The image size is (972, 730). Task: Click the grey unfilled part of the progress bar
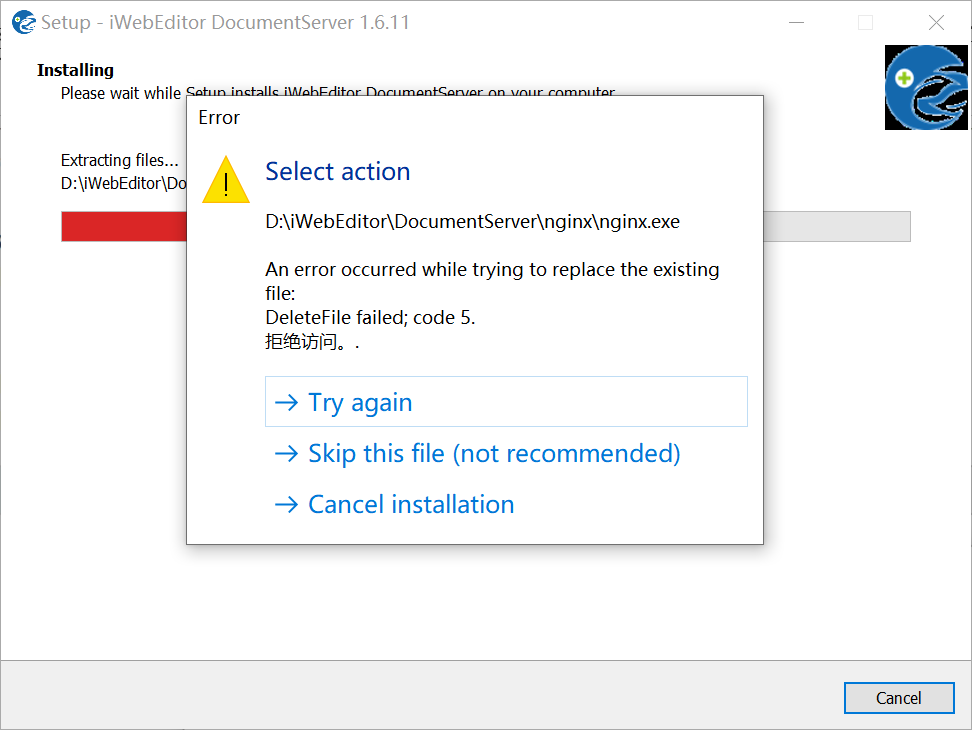point(836,226)
